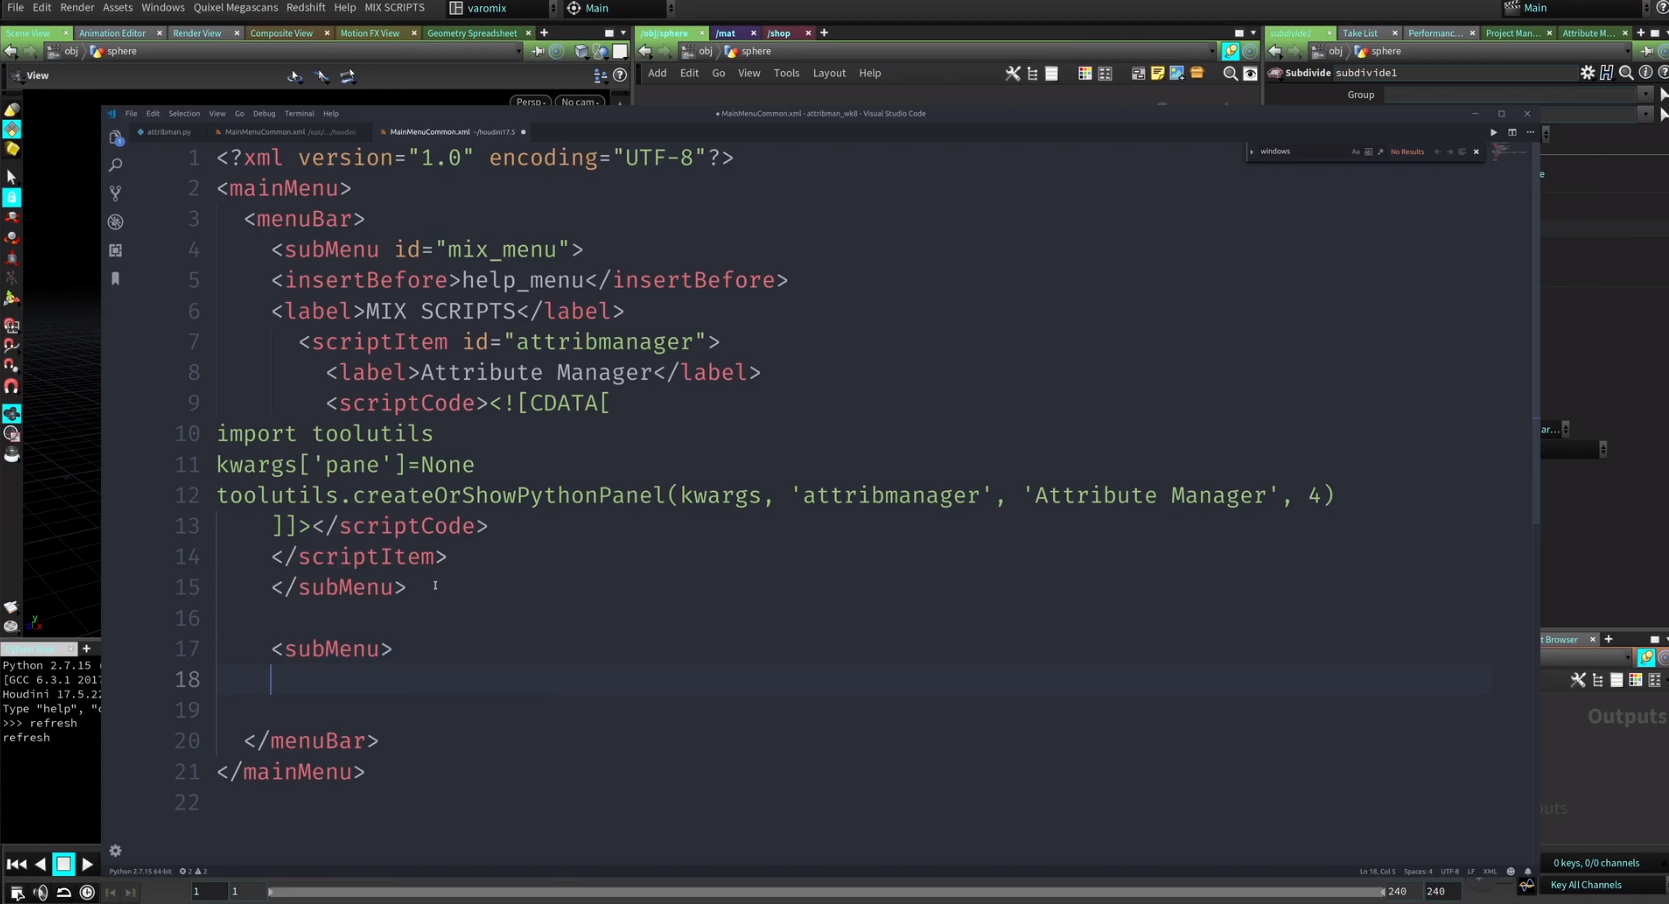The height and width of the screenshot is (904, 1669).
Task: Open the VS Code Search panel icon
Action: point(116,165)
